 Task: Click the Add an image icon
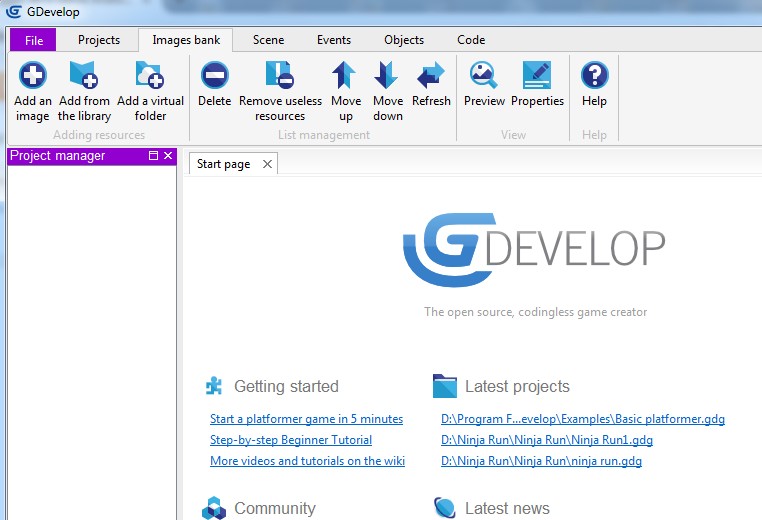tap(33, 75)
